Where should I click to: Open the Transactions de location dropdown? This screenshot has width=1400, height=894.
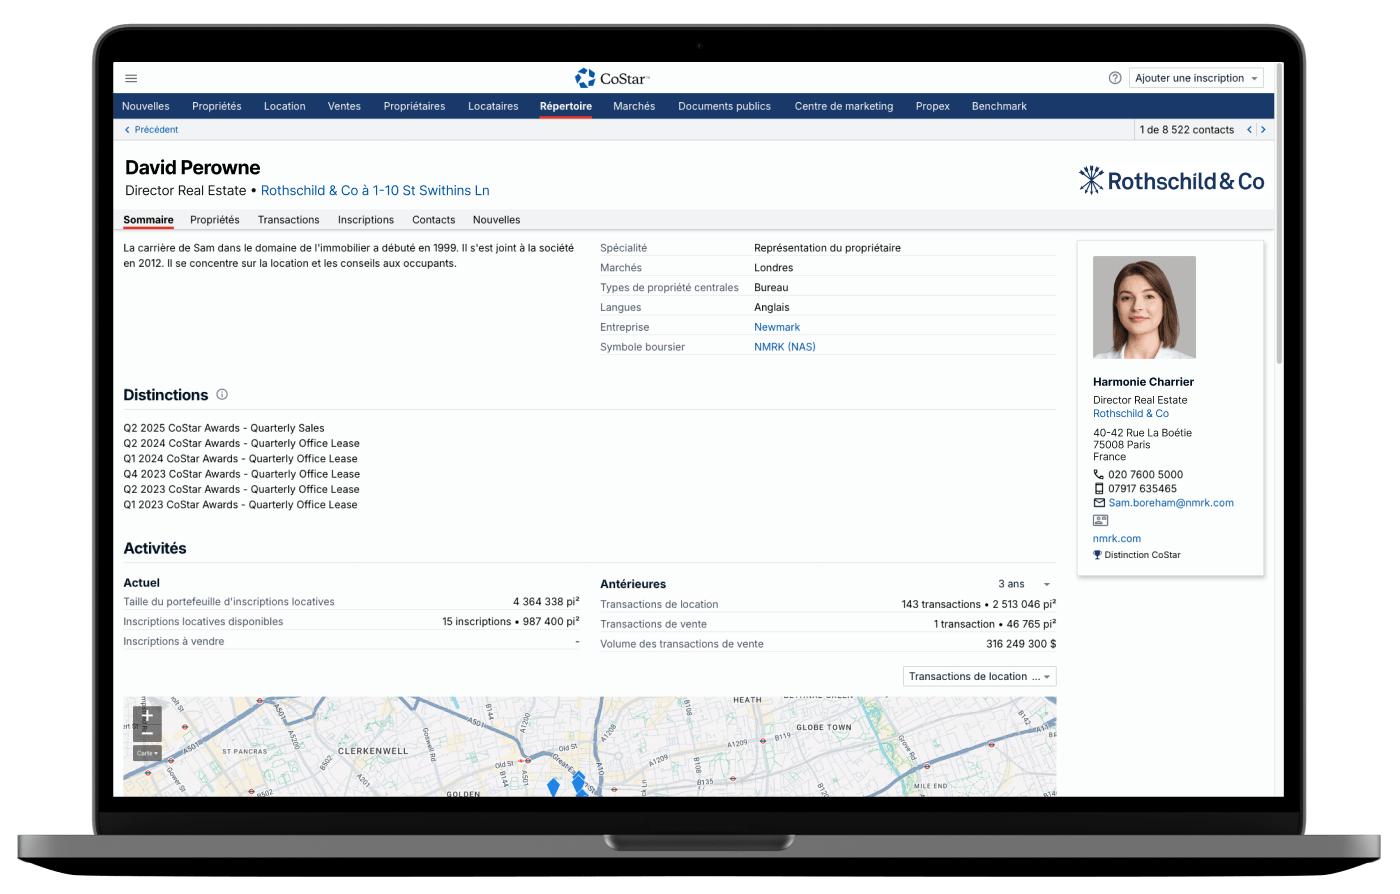point(979,677)
